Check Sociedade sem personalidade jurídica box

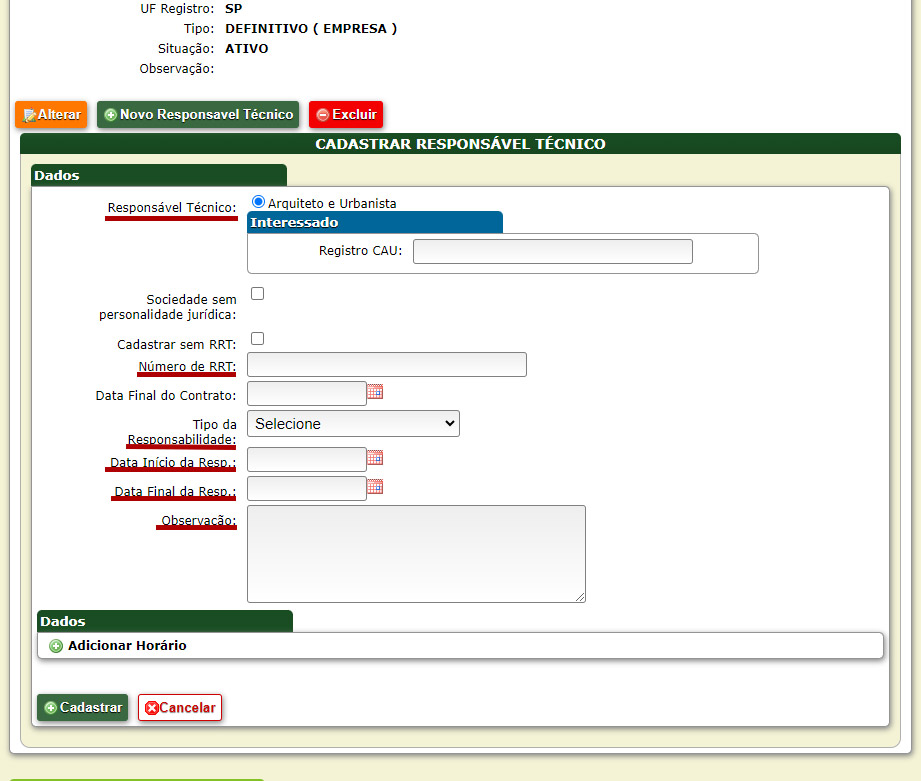tap(257, 294)
